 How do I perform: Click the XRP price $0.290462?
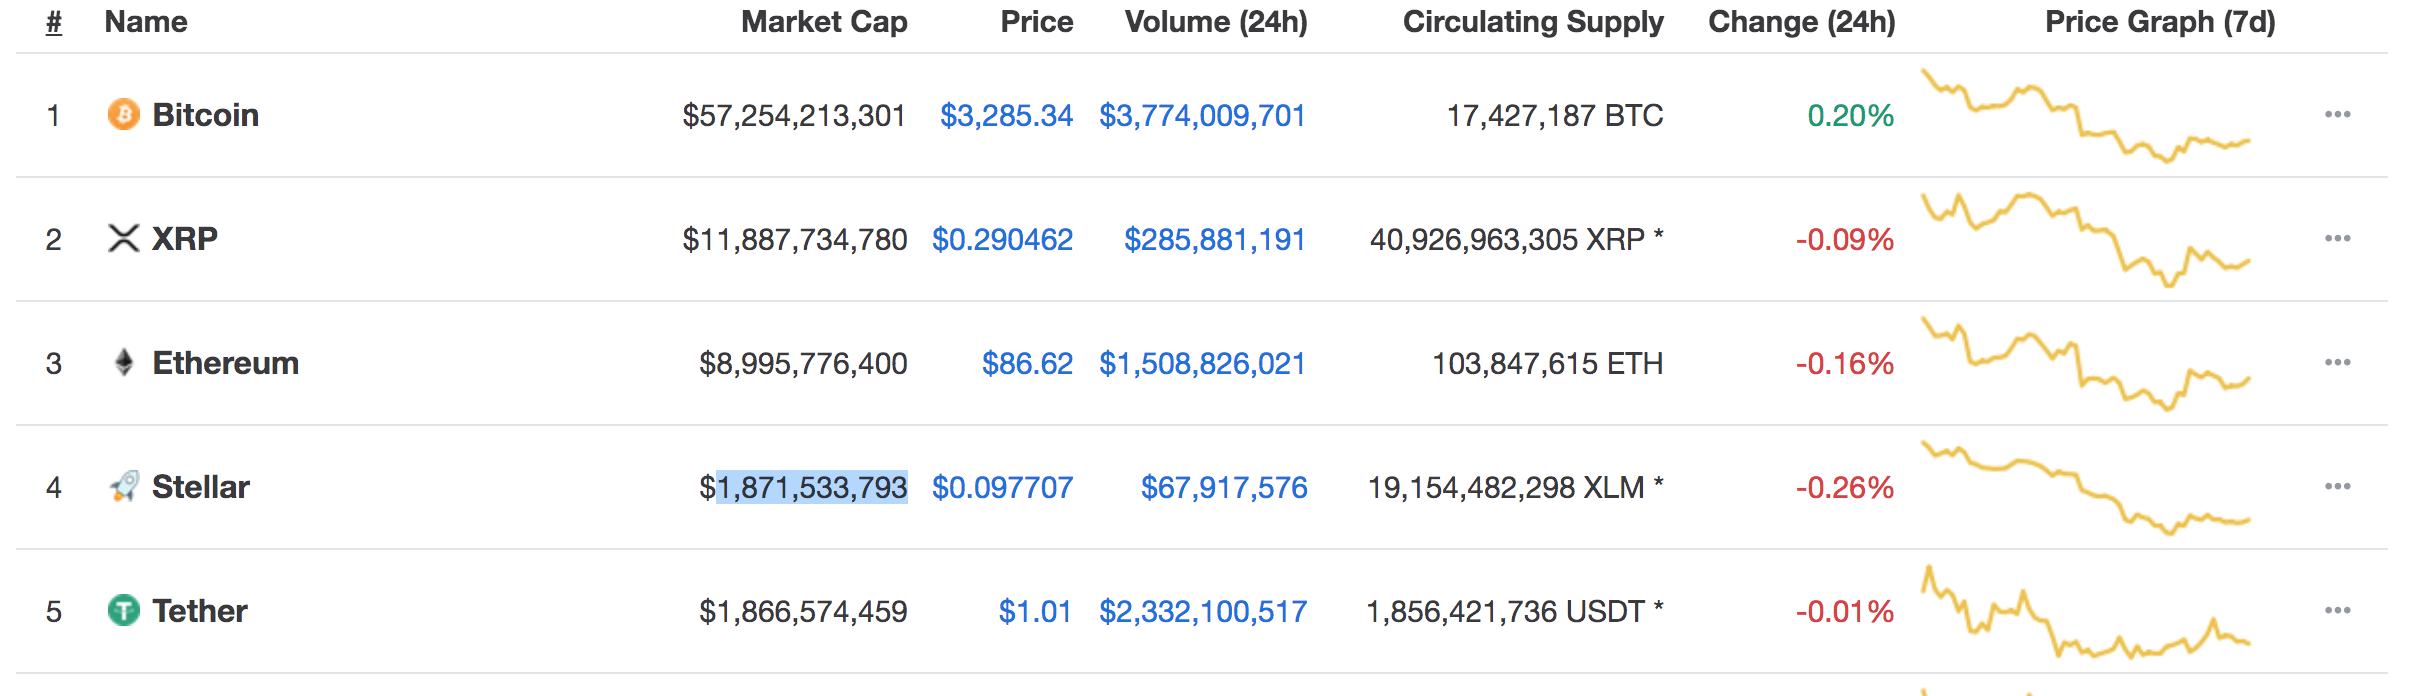click(x=1002, y=239)
